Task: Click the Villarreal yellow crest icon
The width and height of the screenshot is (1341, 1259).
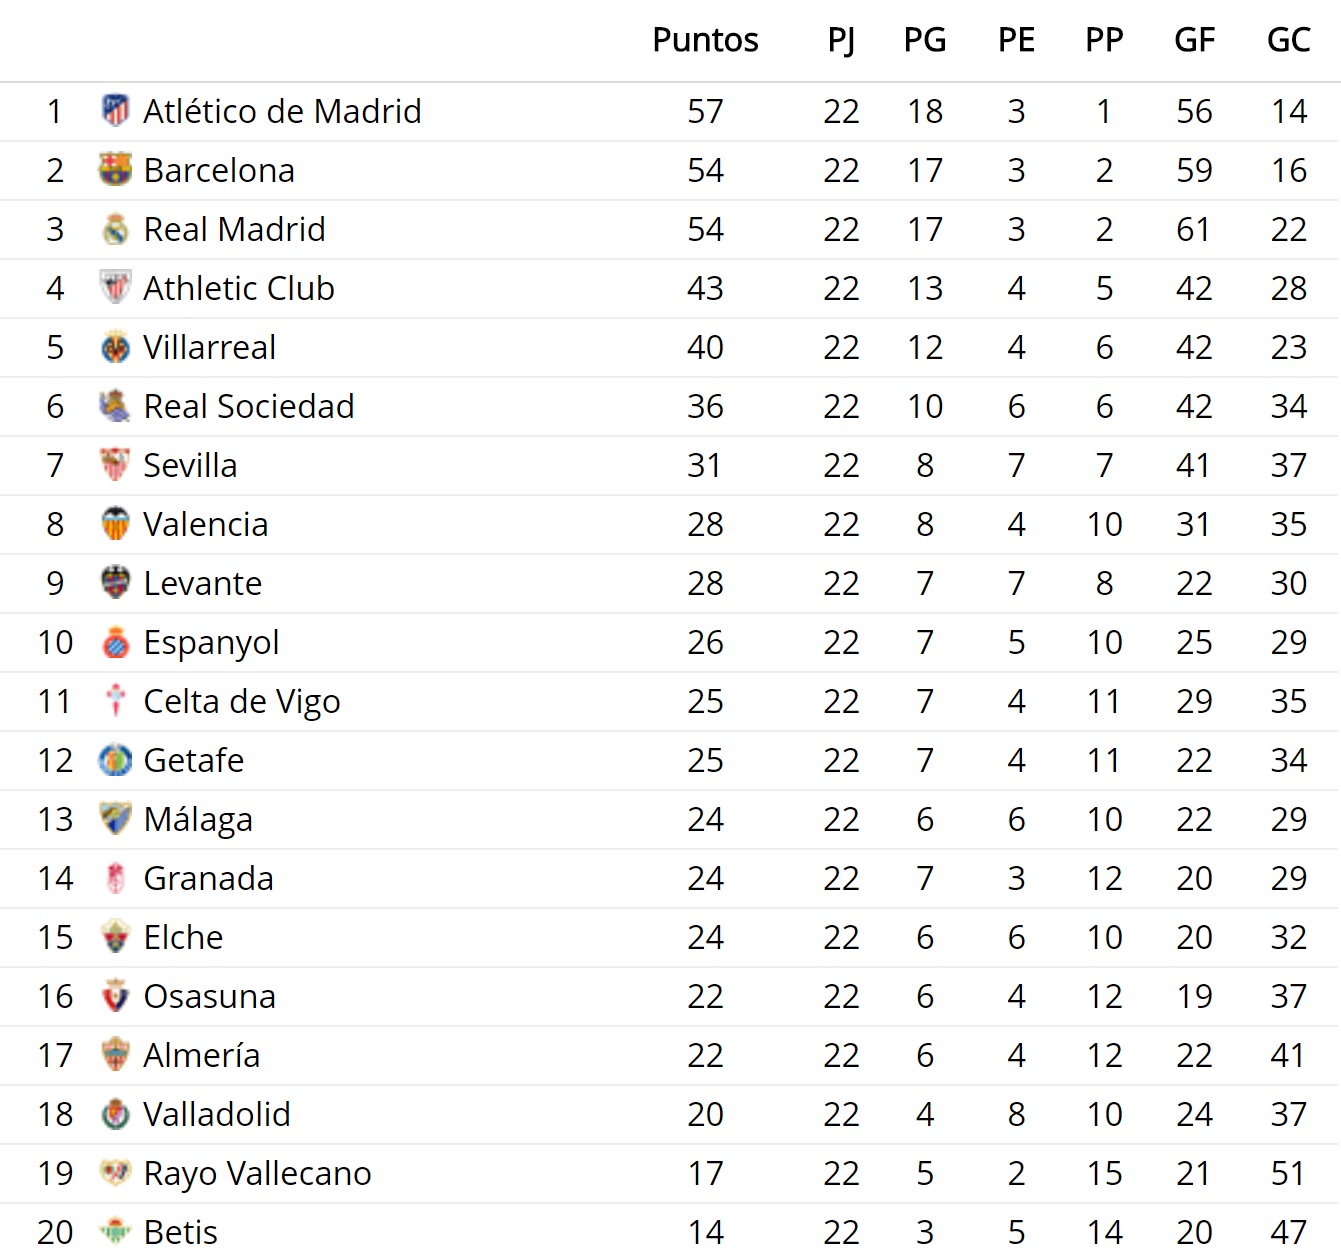Action: click(116, 347)
